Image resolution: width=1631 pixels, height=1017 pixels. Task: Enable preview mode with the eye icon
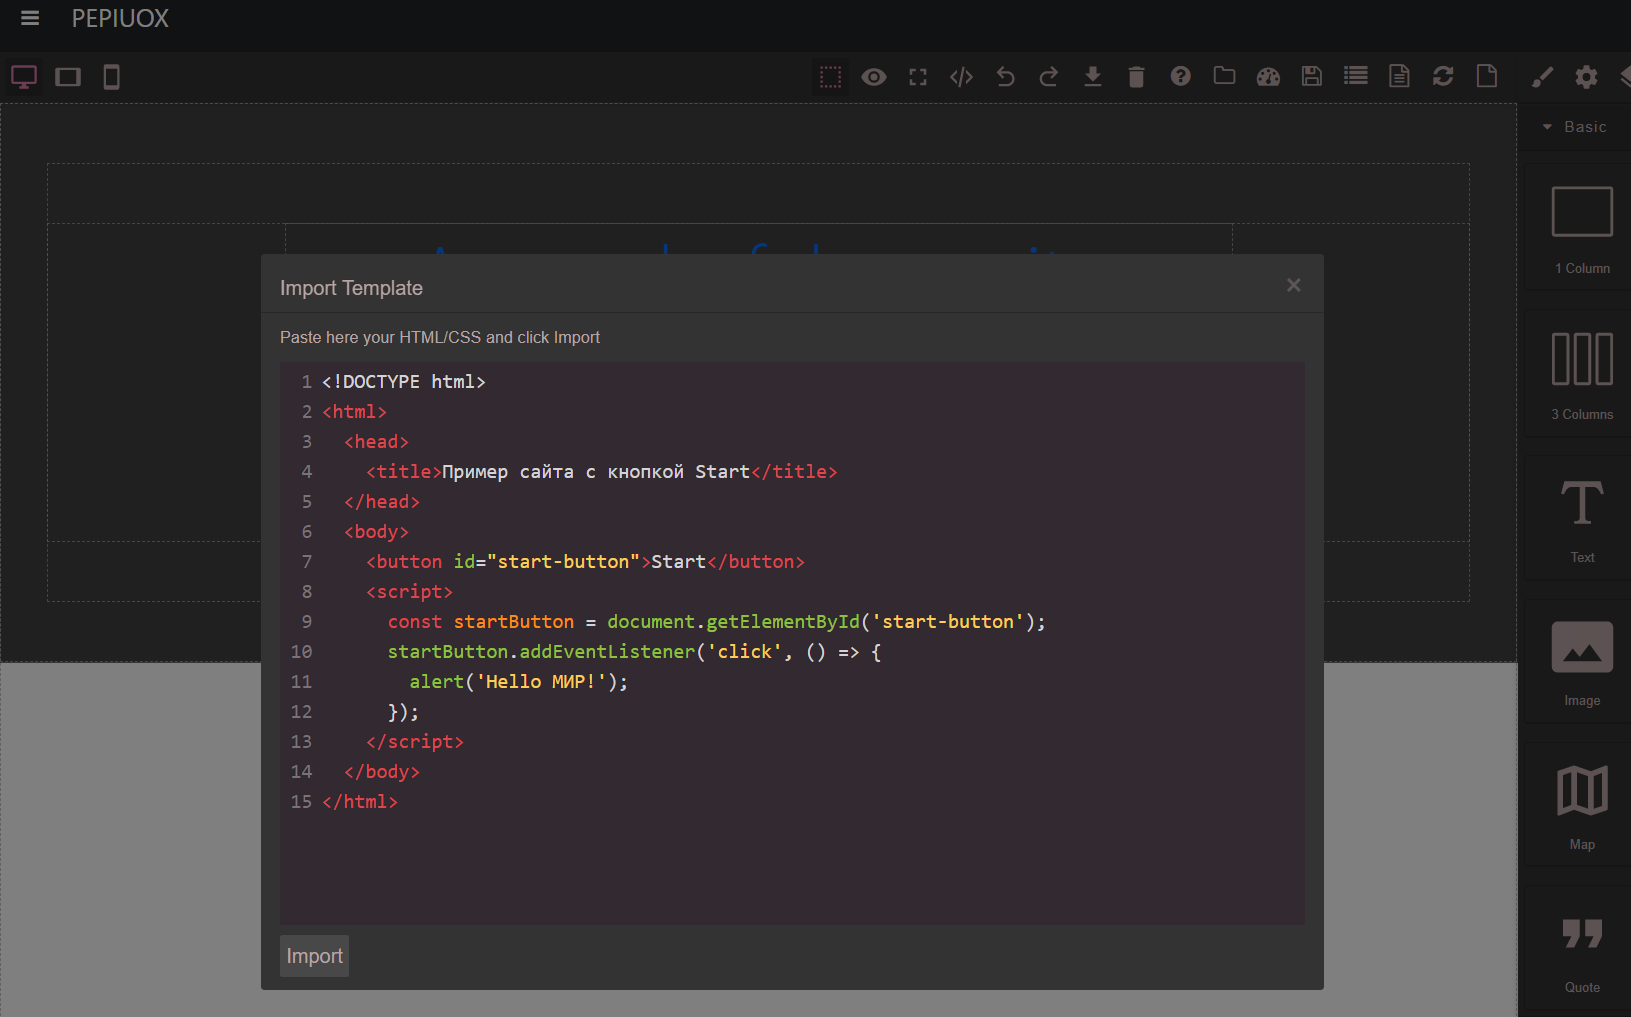[874, 76]
